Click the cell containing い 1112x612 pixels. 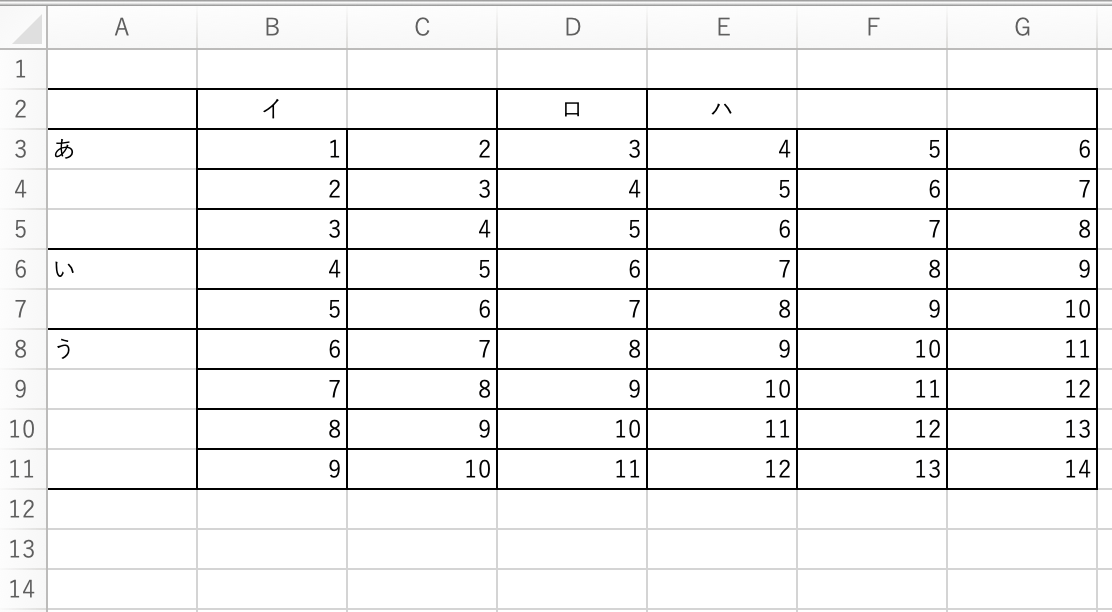122,269
